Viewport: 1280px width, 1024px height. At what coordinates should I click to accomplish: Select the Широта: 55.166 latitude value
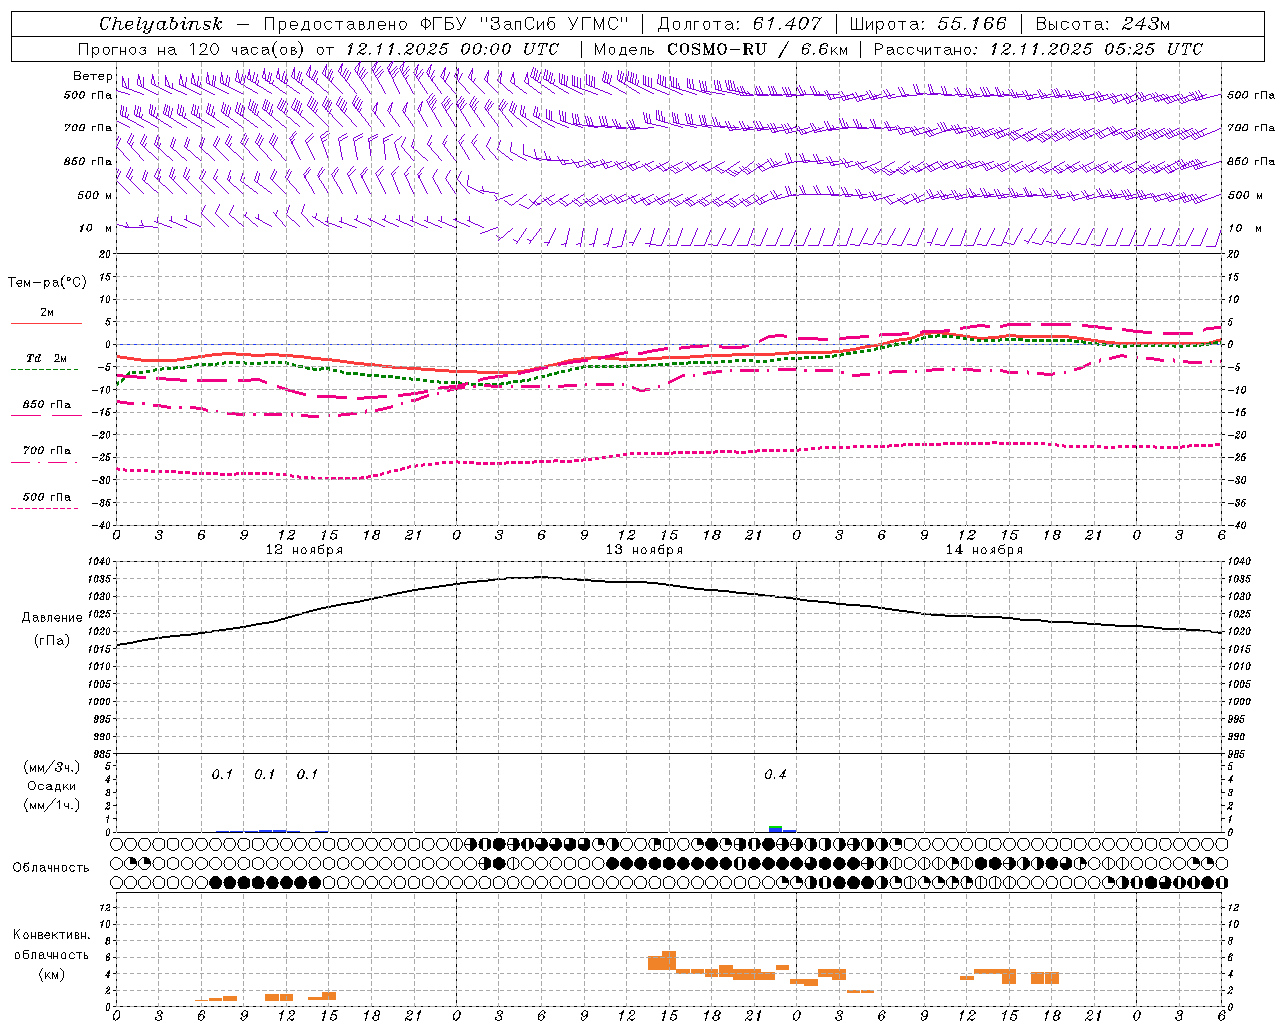coord(927,24)
